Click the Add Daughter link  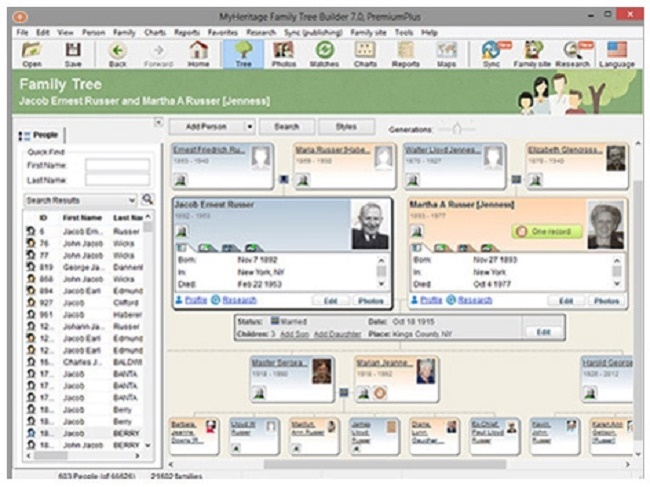[x=337, y=334]
